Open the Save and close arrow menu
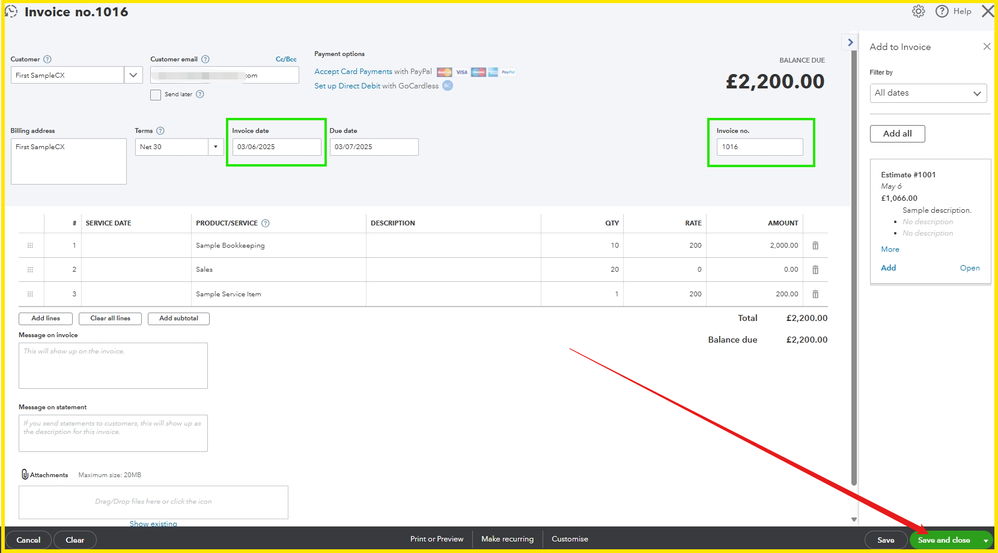Image resolution: width=998 pixels, height=553 pixels. point(985,540)
